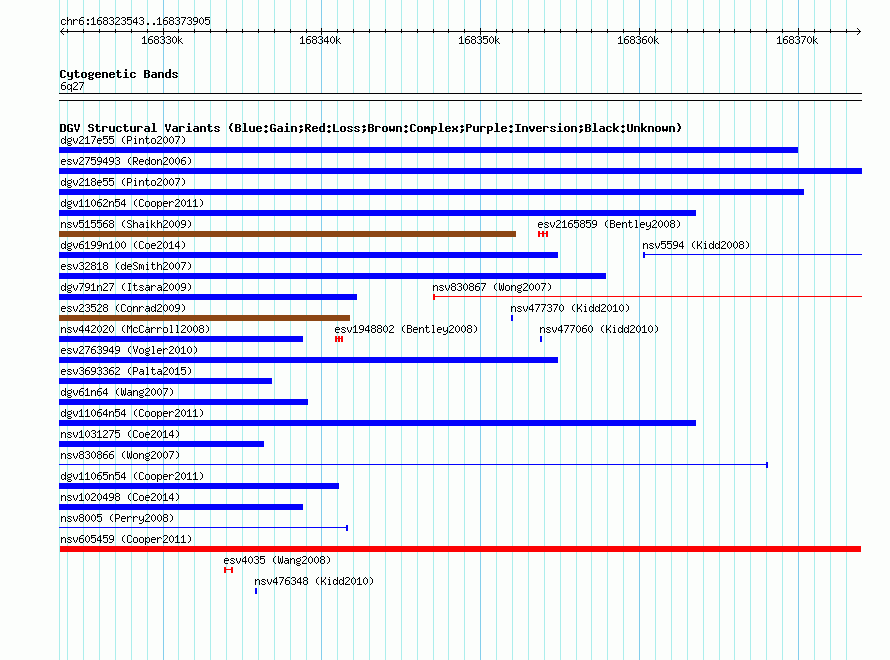
Task: Select the dgv218e55 (Pinto2007) blue bar
Action: (x=431, y=192)
